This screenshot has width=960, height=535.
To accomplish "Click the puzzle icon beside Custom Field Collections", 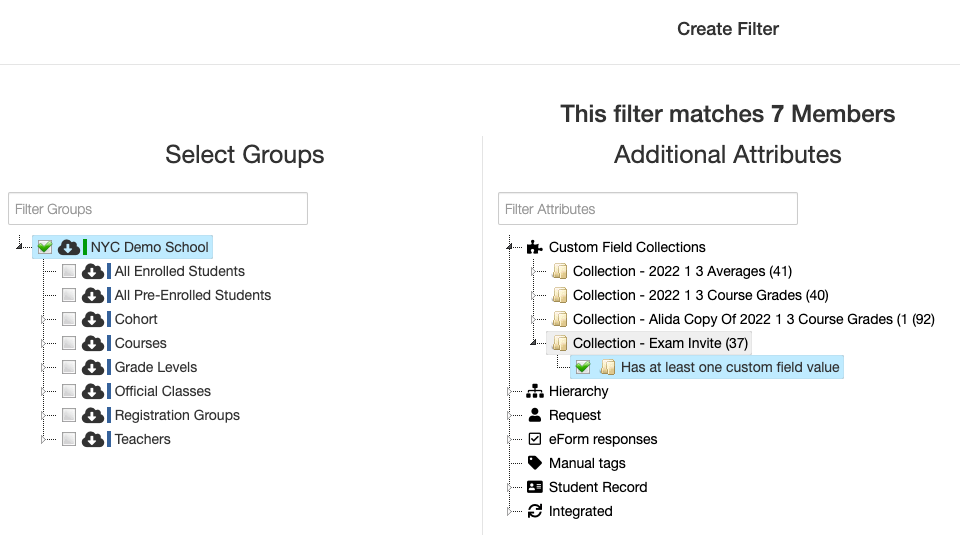I will [534, 247].
